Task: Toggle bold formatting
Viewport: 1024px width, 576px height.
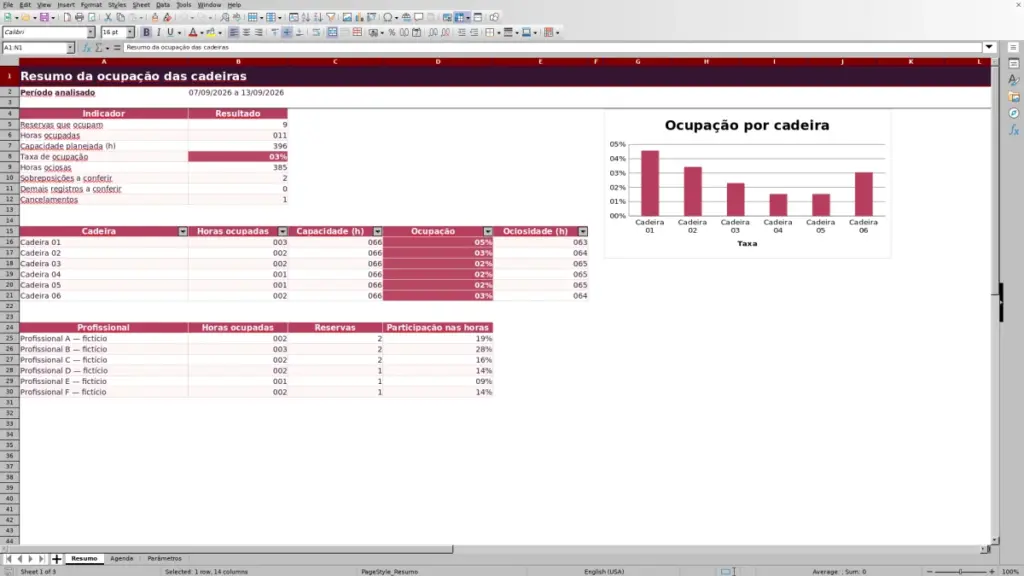Action: (146, 32)
